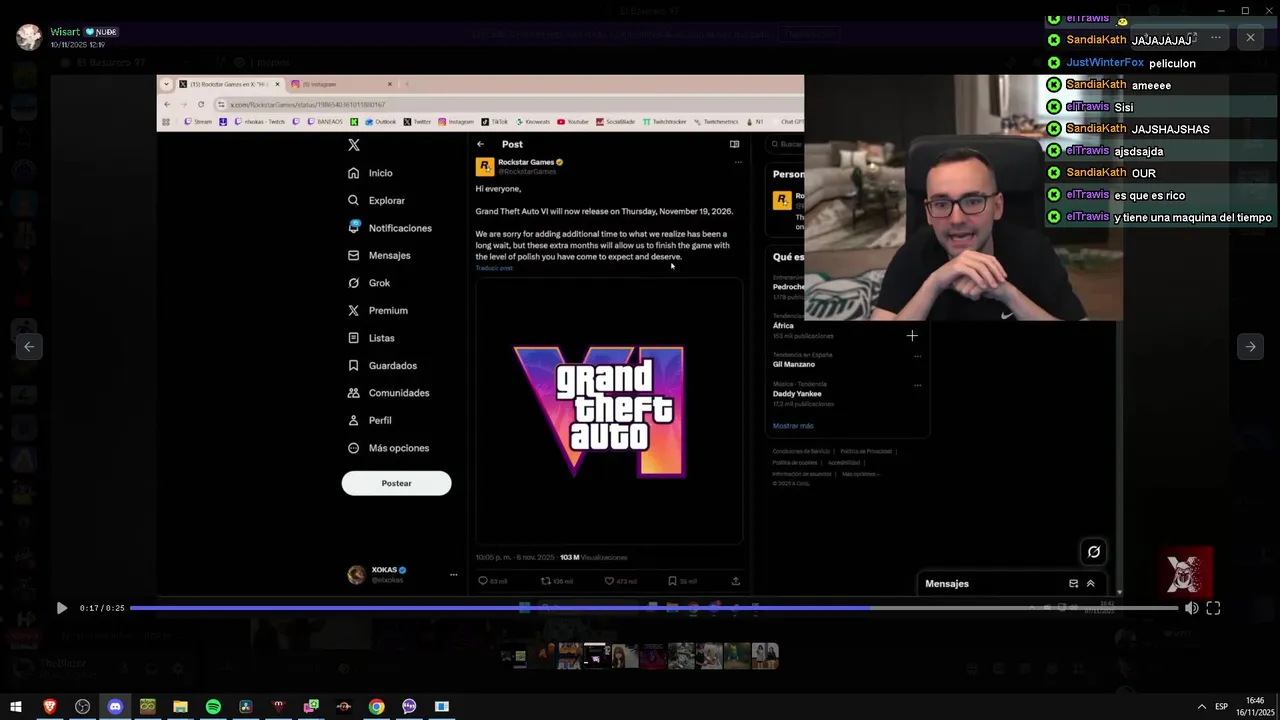This screenshot has width=1280, height=720.
Task: Click the XOKAS account at sidebar bottom
Action: pos(401,574)
